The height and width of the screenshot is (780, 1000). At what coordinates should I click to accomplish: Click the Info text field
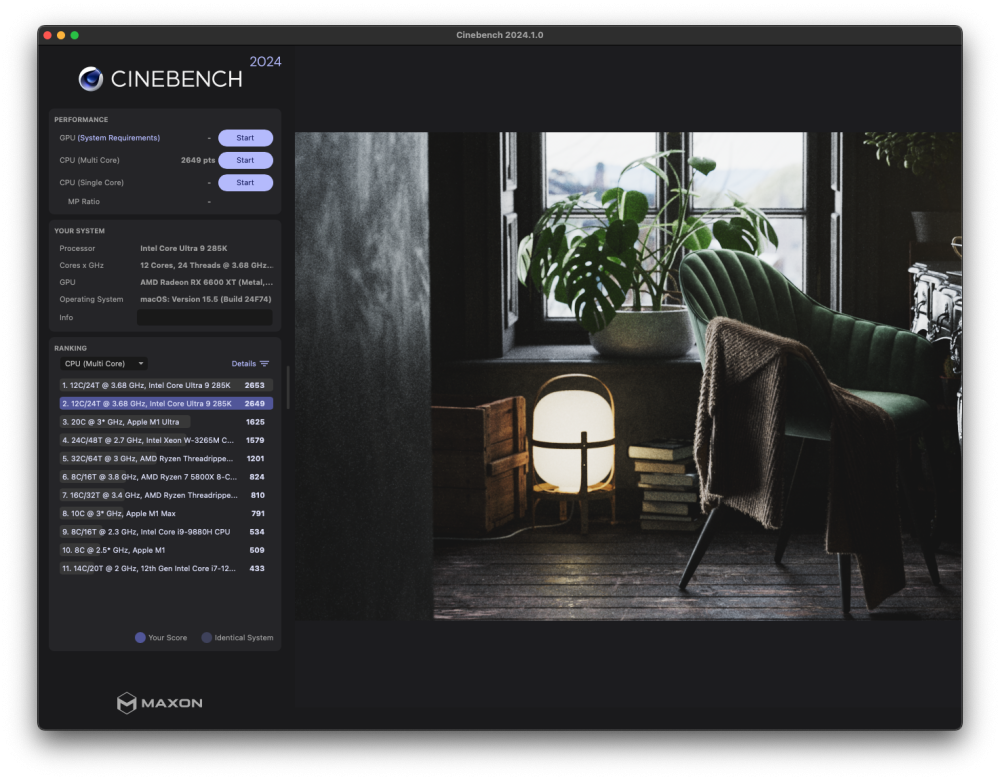[x=205, y=318]
